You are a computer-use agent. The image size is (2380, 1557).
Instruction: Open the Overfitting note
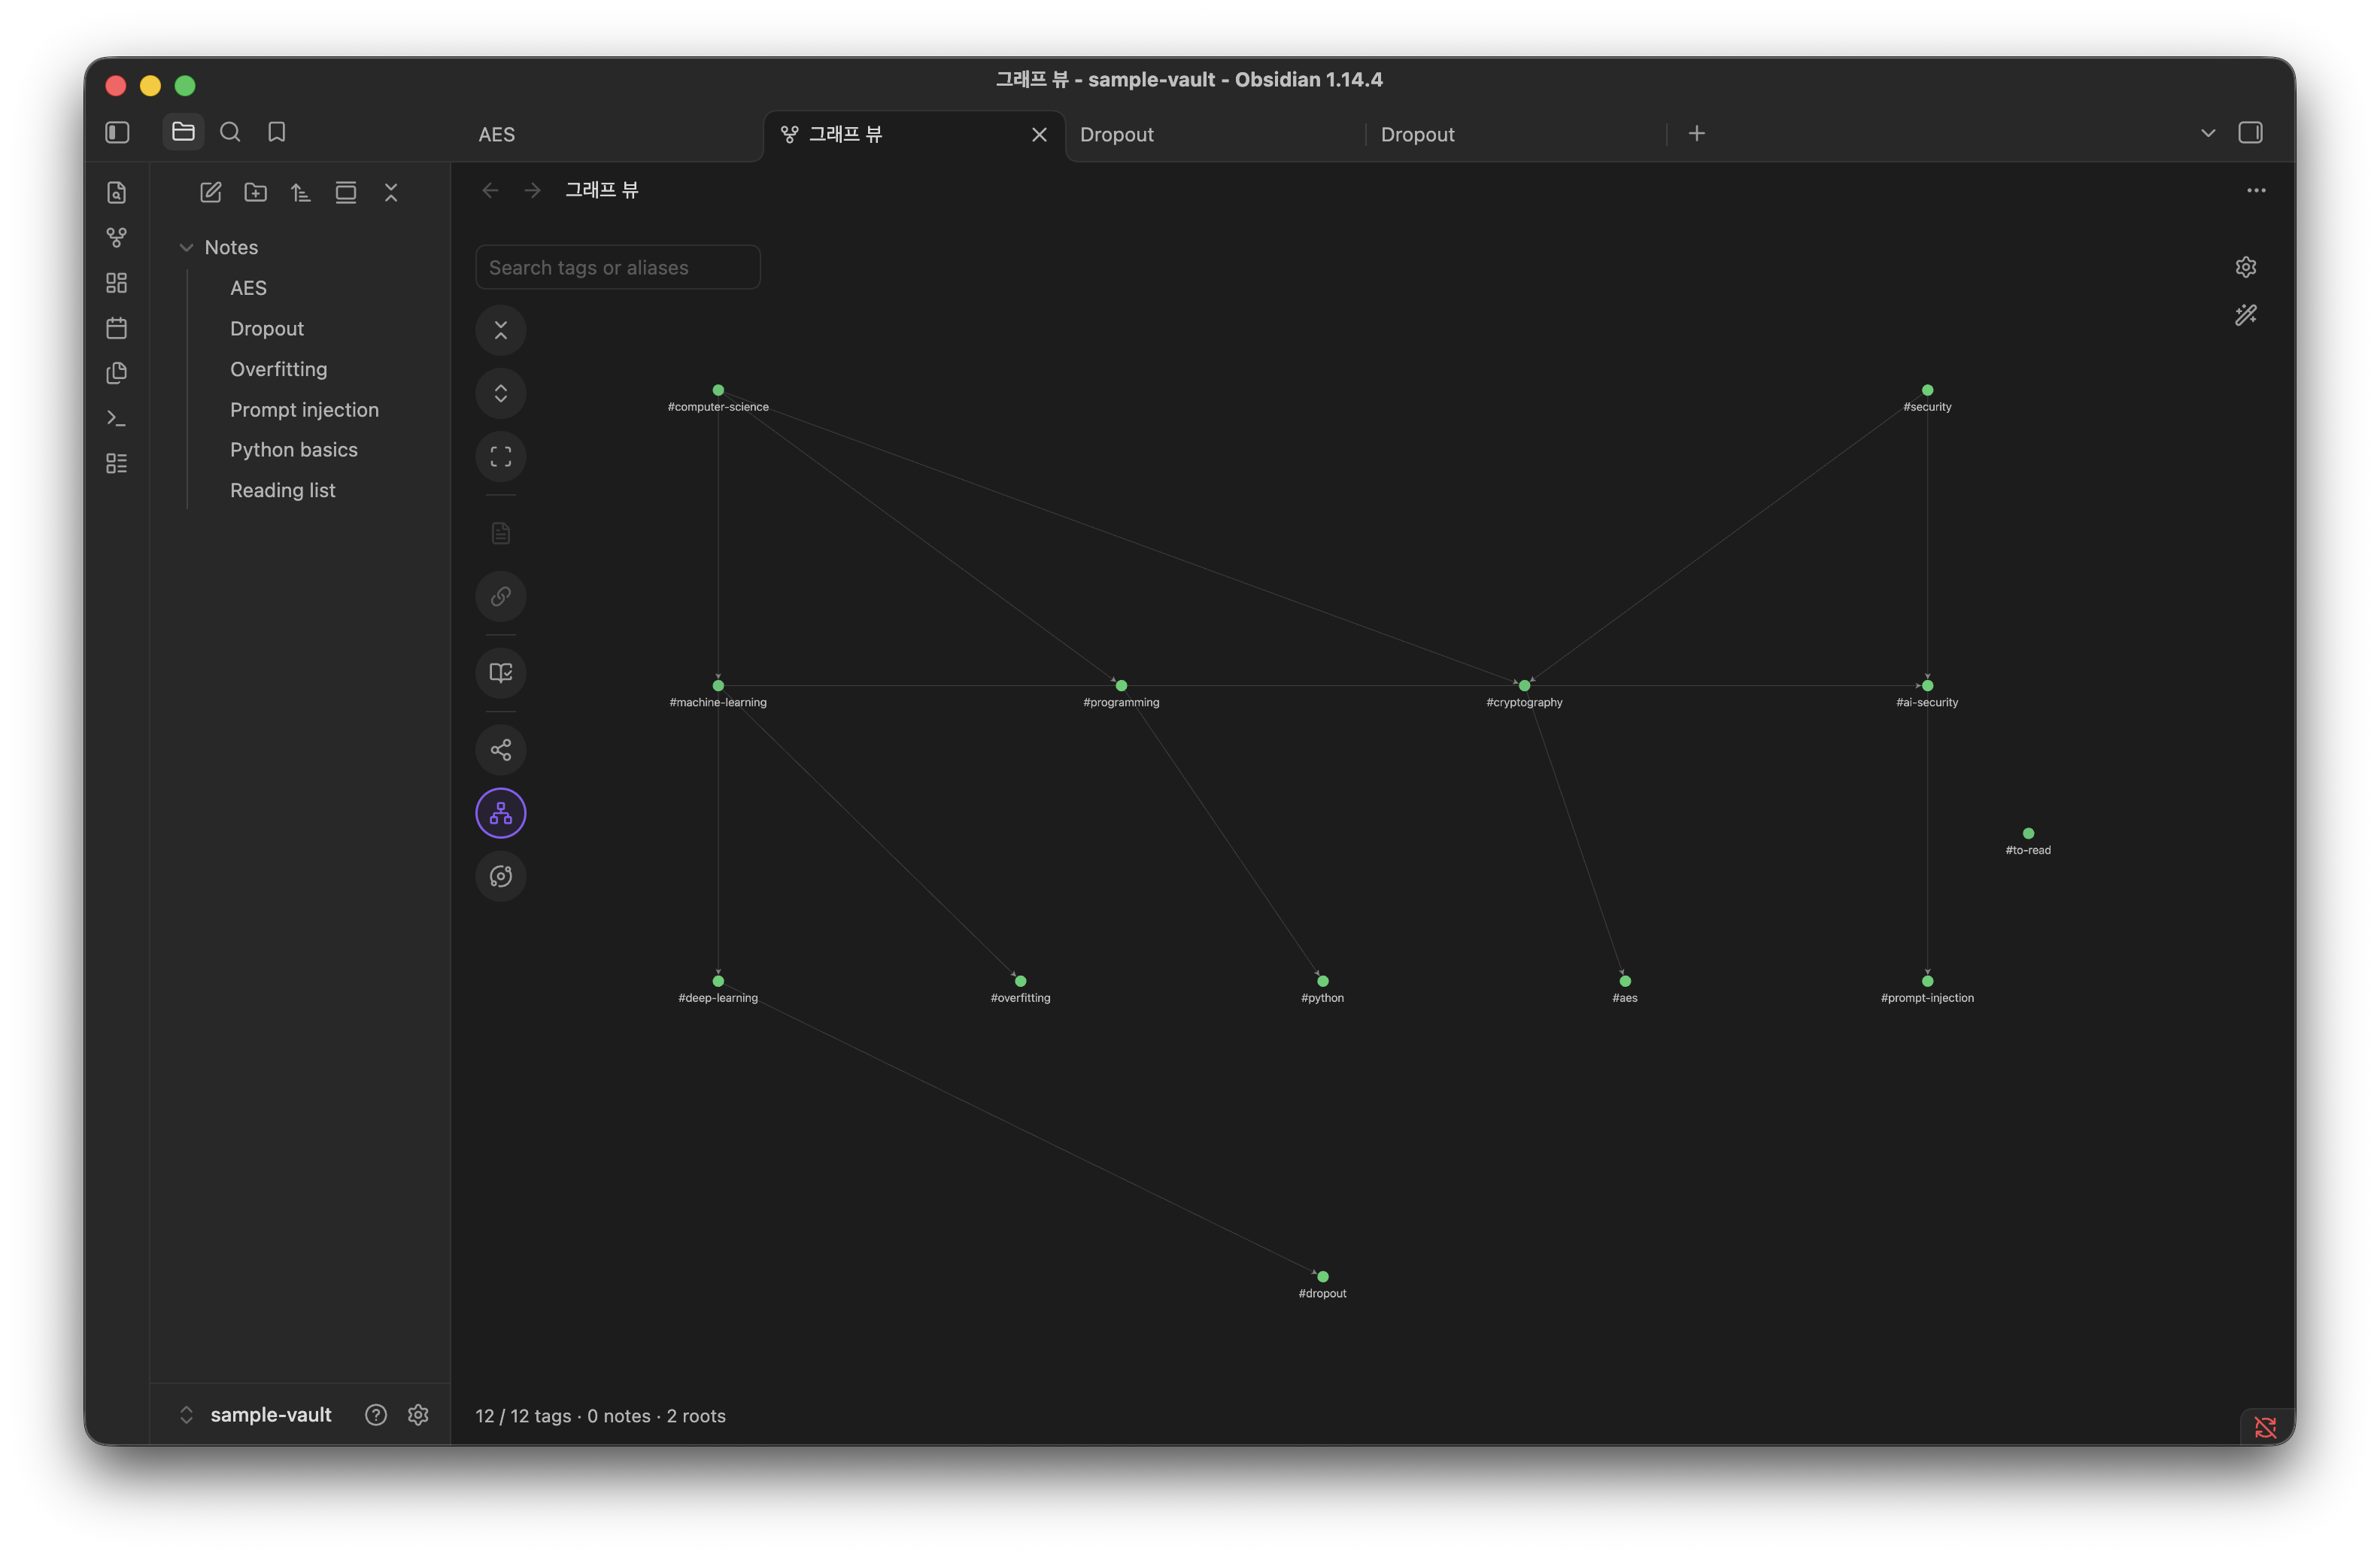click(x=279, y=369)
